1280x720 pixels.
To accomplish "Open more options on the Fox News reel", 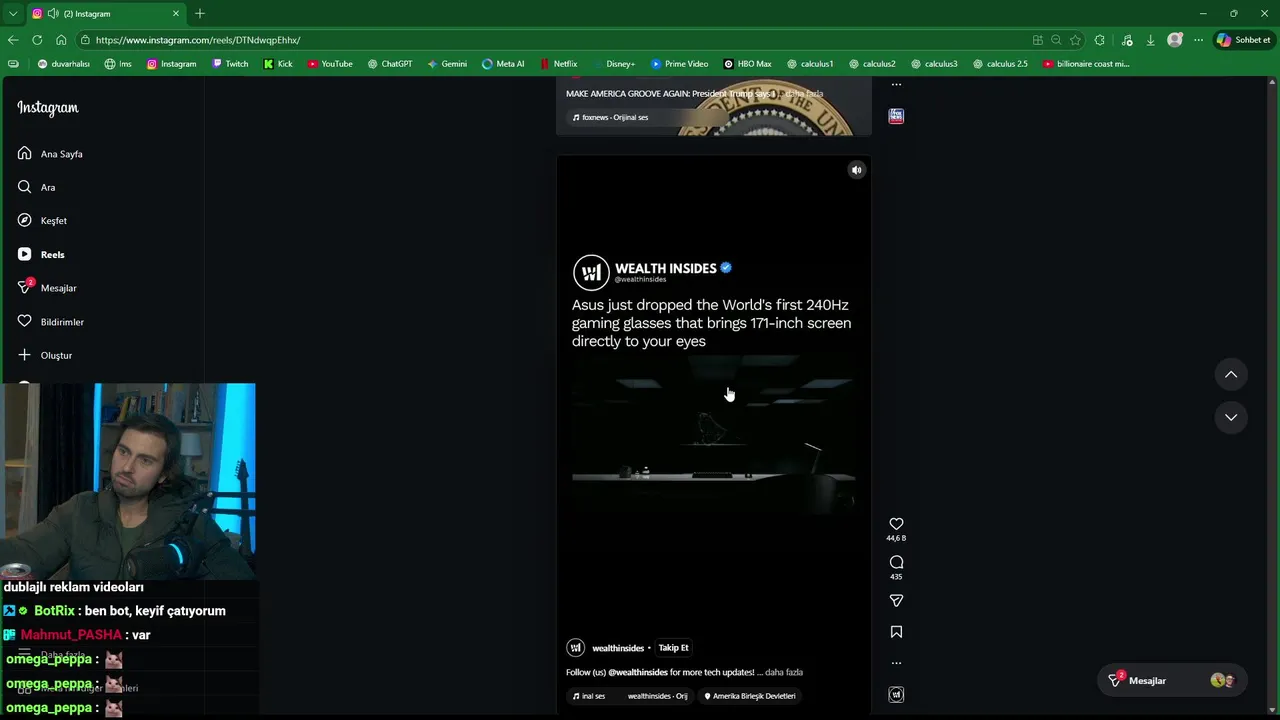I will point(896,85).
